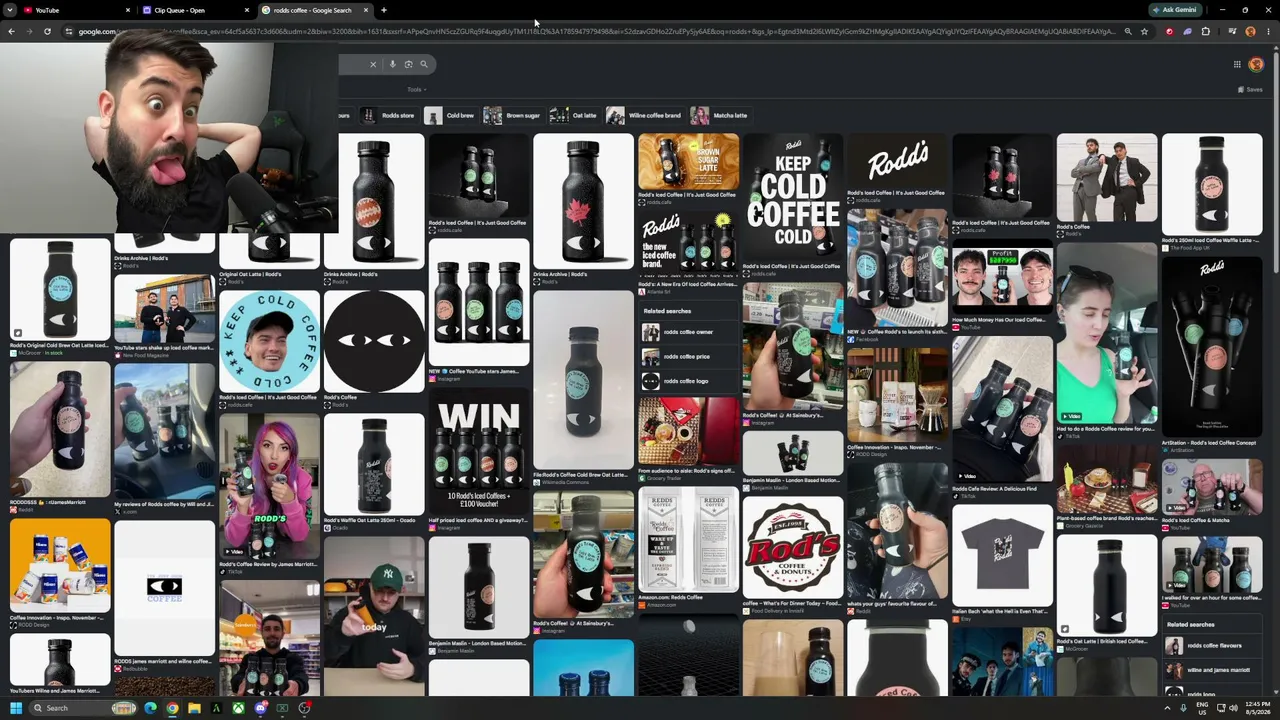Viewport: 1280px width, 720px height.
Task: Switch to the YouTube tab
Action: click(x=75, y=10)
